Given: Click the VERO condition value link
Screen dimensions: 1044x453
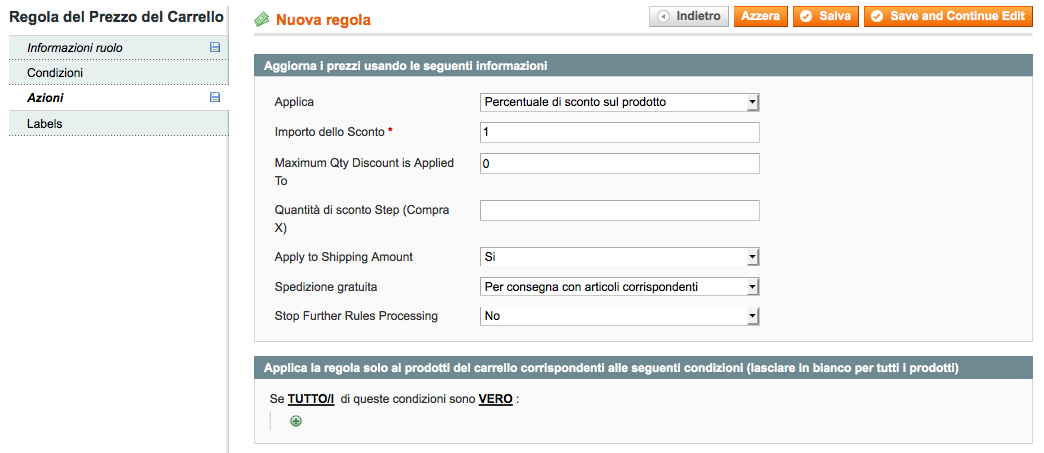Looking at the screenshot, I should [495, 398].
